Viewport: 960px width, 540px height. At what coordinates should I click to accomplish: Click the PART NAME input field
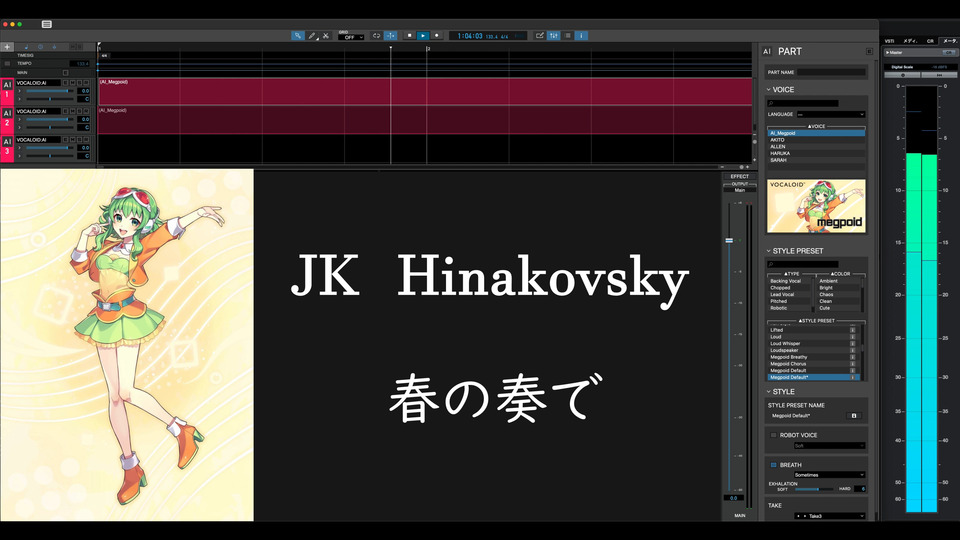pyautogui.click(x=831, y=72)
